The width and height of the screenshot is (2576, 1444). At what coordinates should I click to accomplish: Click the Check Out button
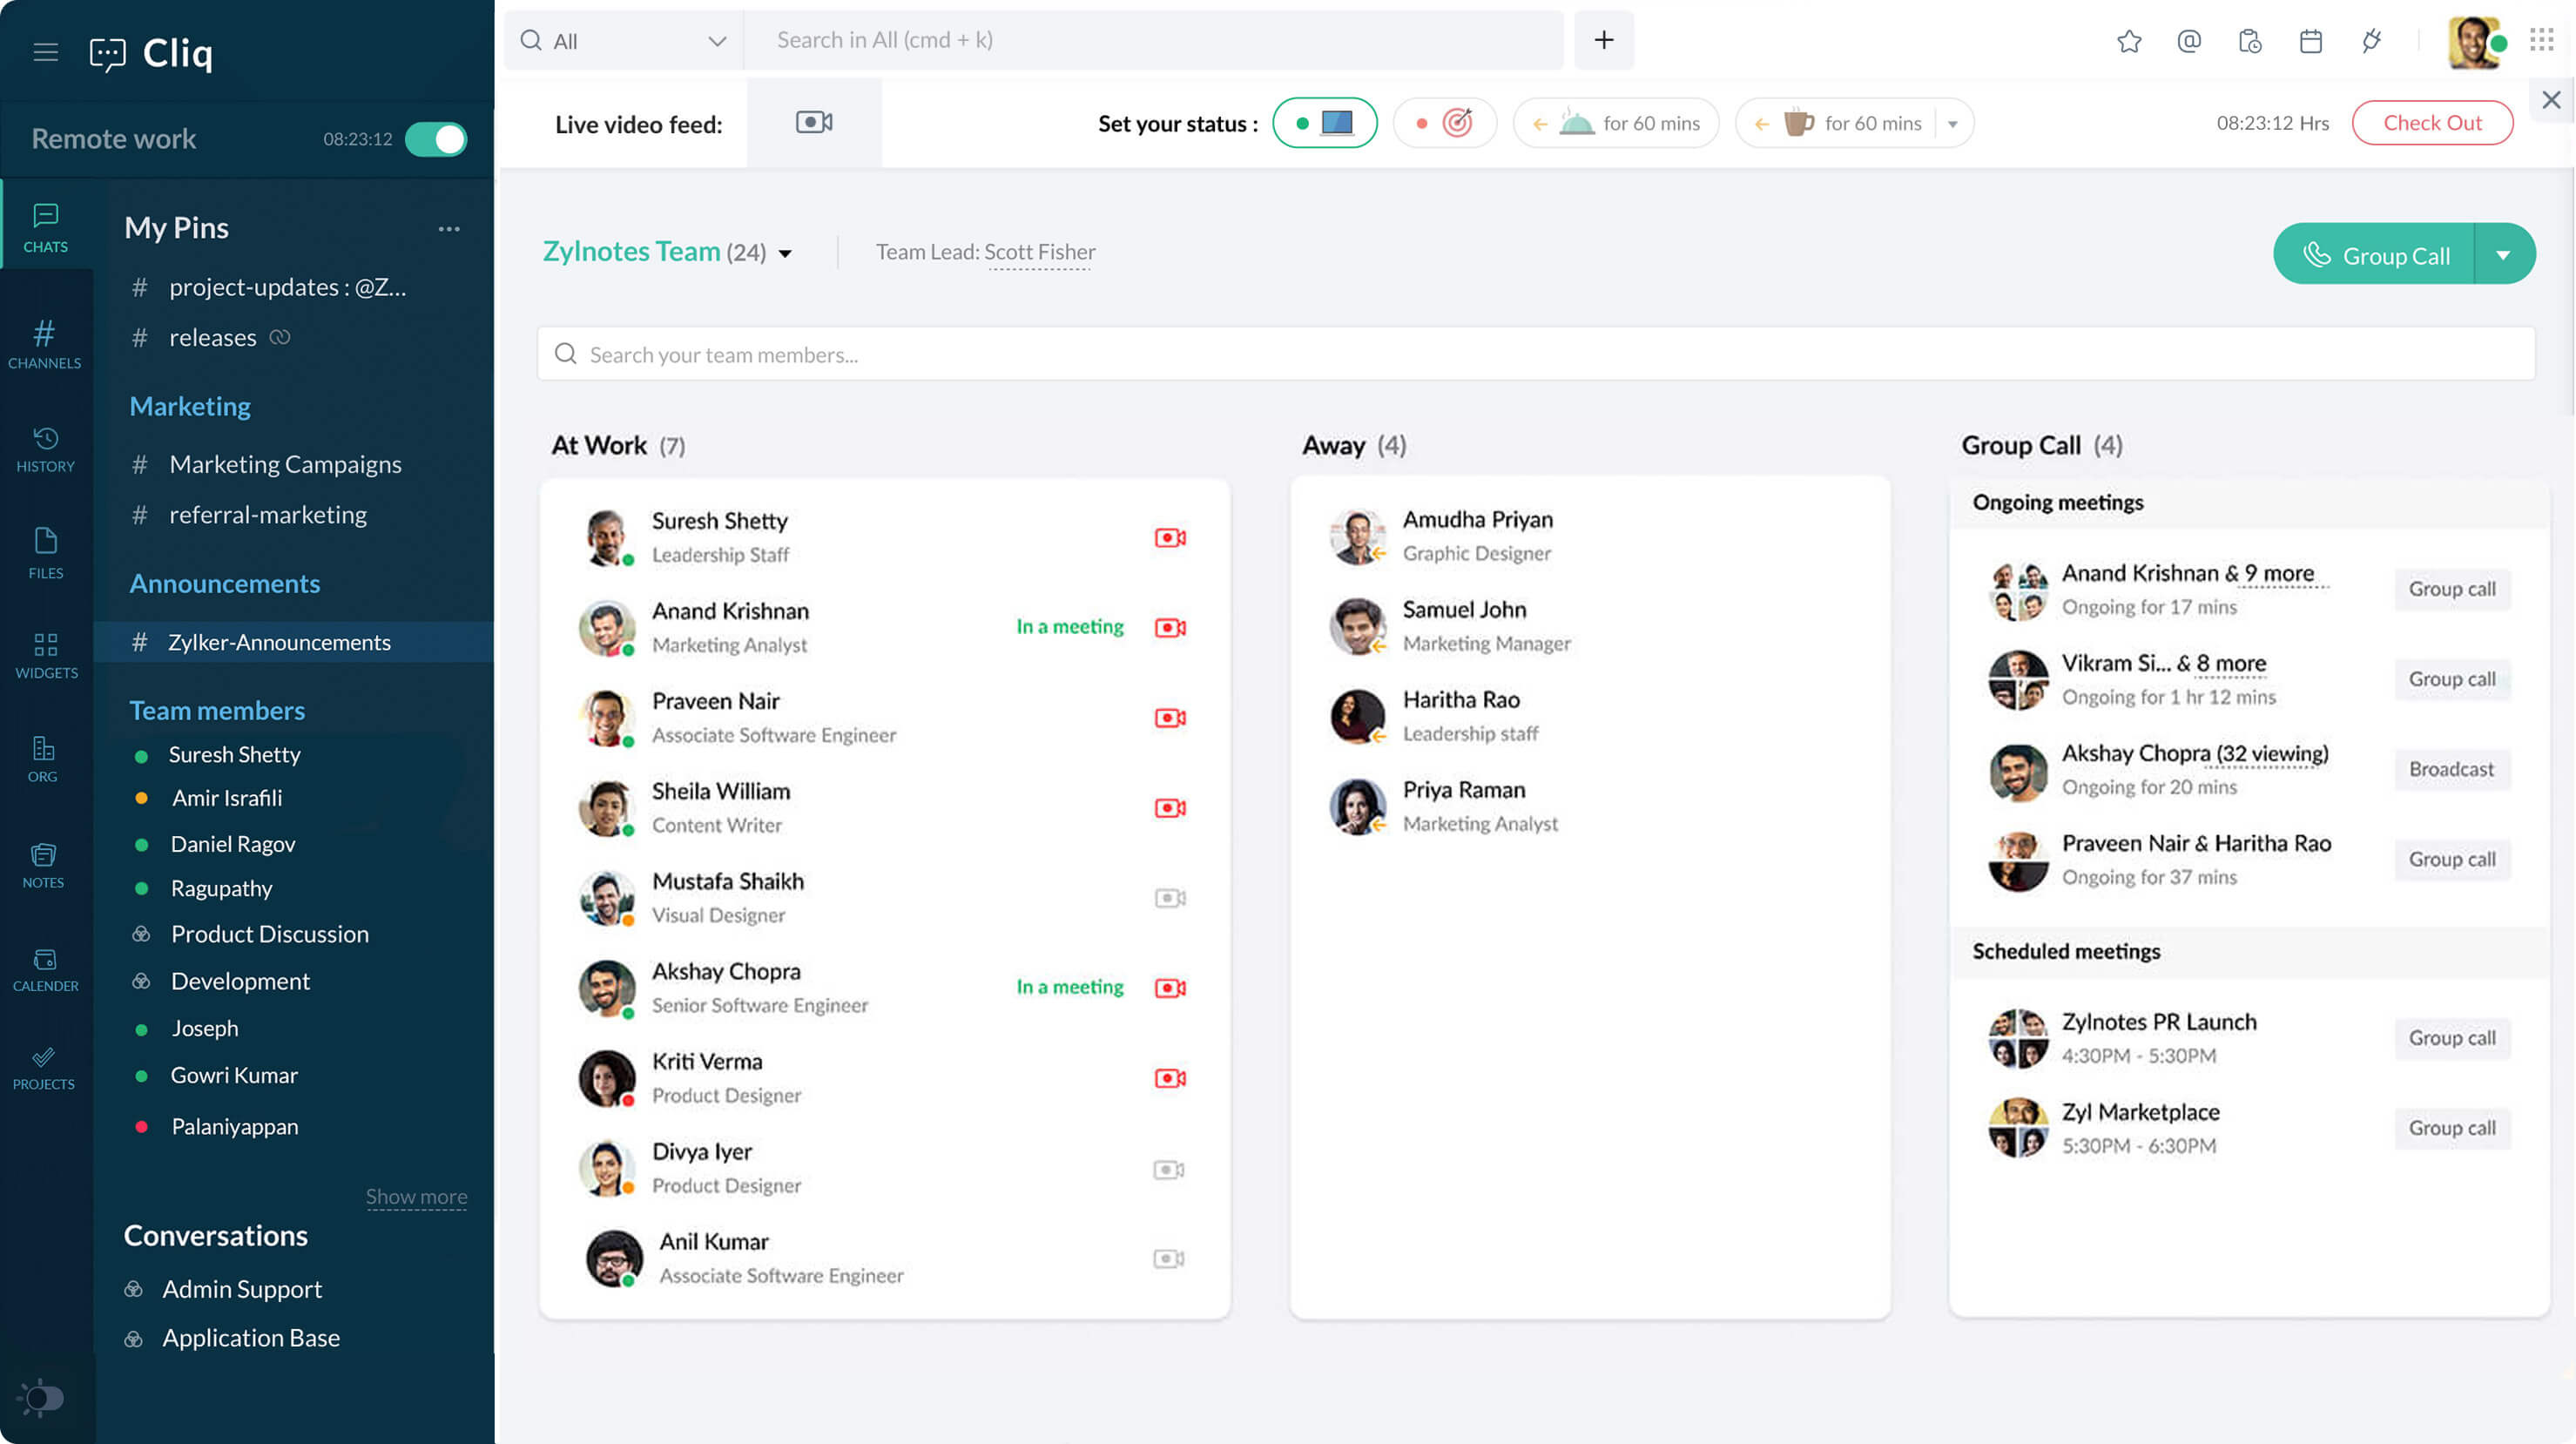(2432, 123)
